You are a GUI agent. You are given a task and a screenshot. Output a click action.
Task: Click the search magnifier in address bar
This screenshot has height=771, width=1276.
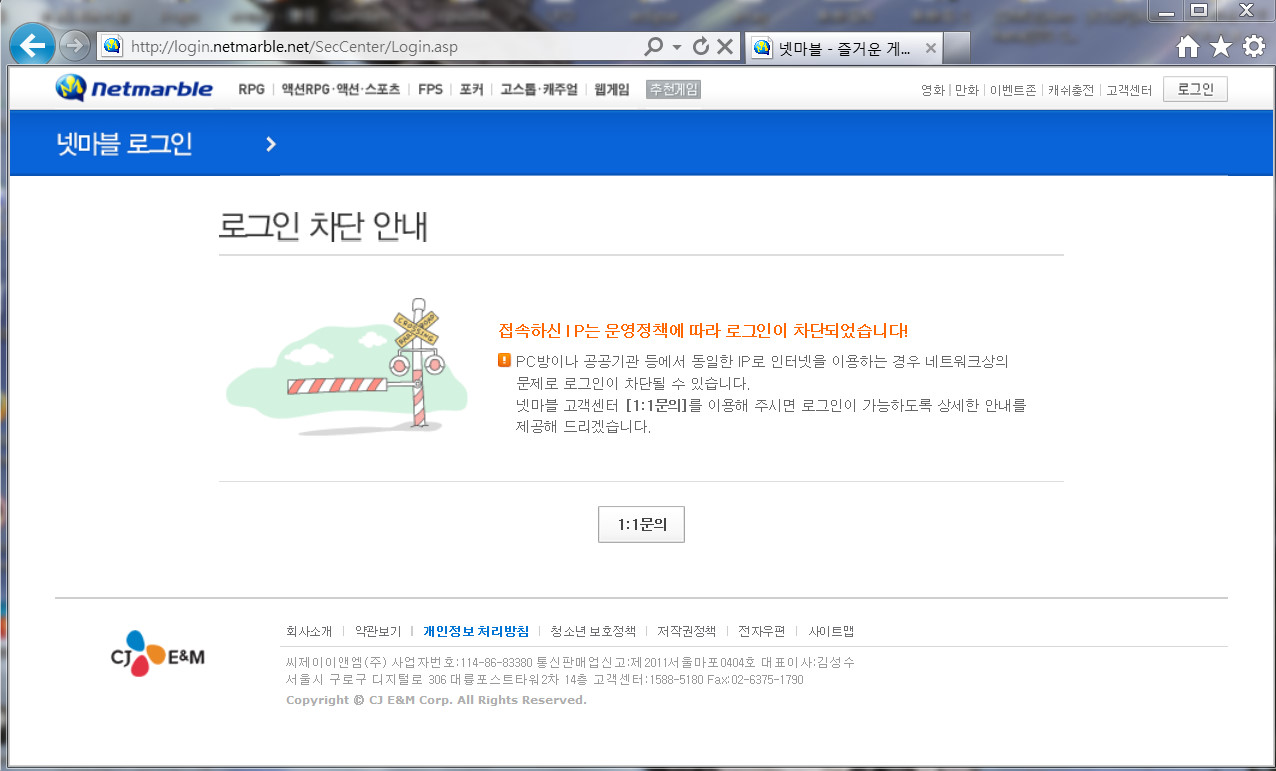pos(653,46)
